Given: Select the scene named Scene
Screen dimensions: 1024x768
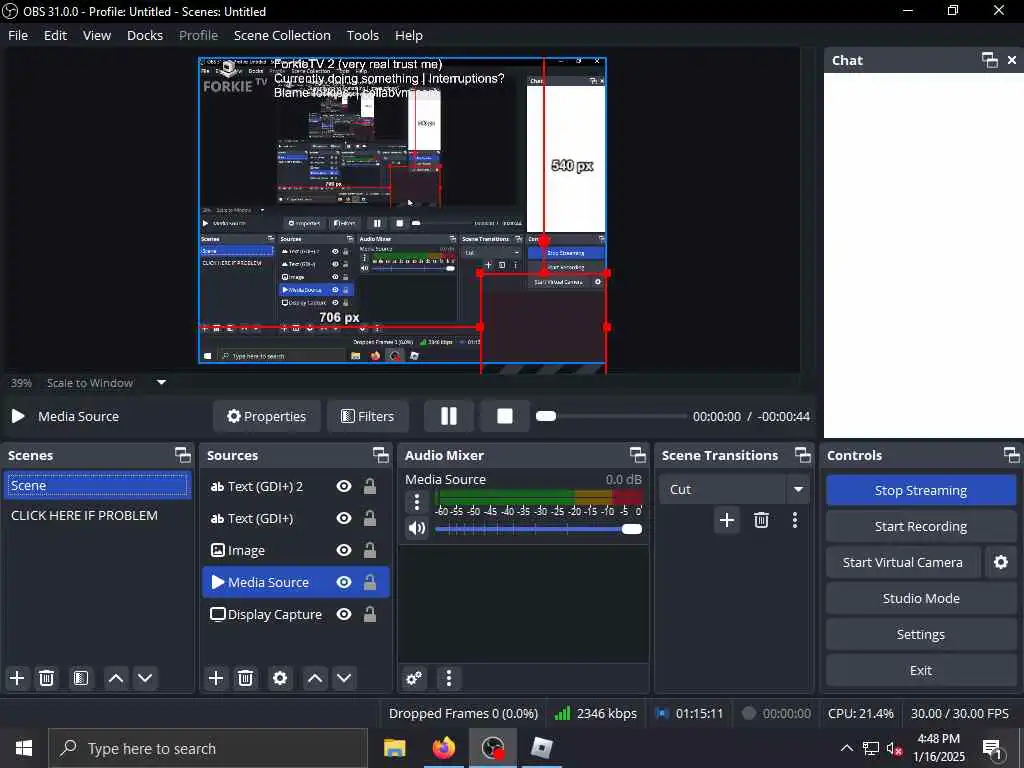Looking at the screenshot, I should (97, 485).
